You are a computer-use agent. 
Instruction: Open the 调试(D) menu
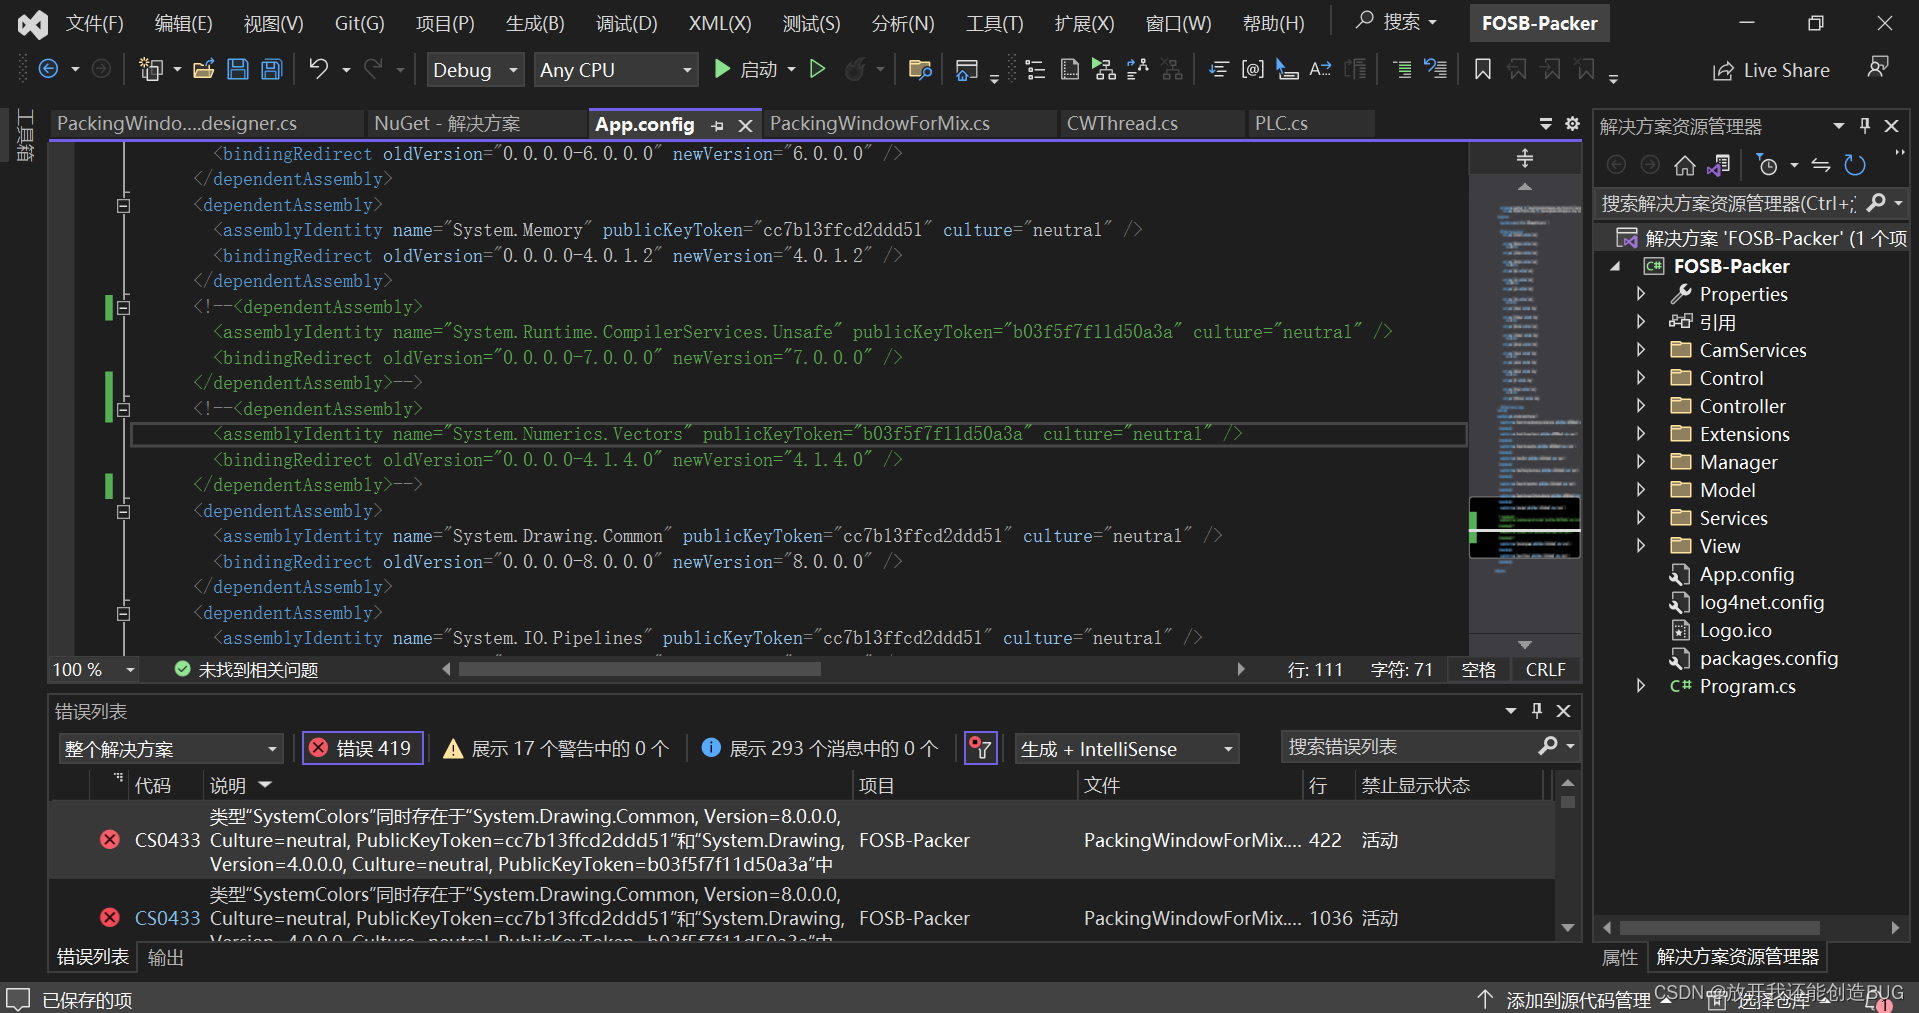click(626, 22)
